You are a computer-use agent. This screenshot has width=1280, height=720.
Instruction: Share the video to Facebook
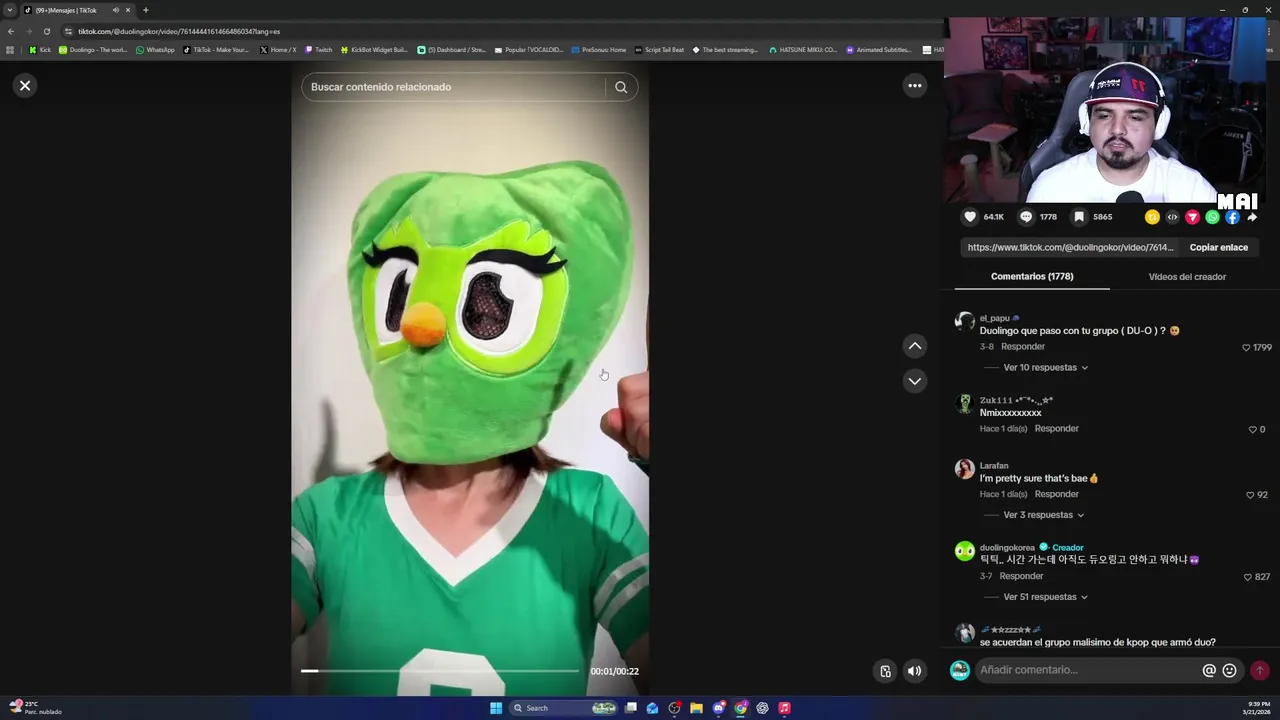tap(1232, 217)
